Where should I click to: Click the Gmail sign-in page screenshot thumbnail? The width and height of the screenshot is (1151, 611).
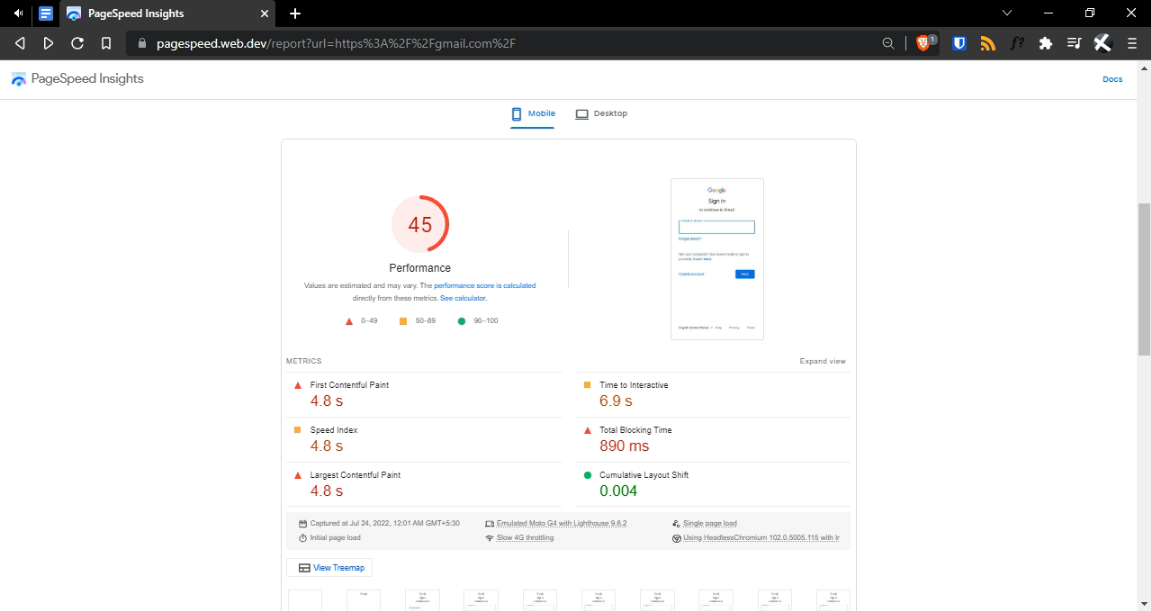(x=717, y=259)
